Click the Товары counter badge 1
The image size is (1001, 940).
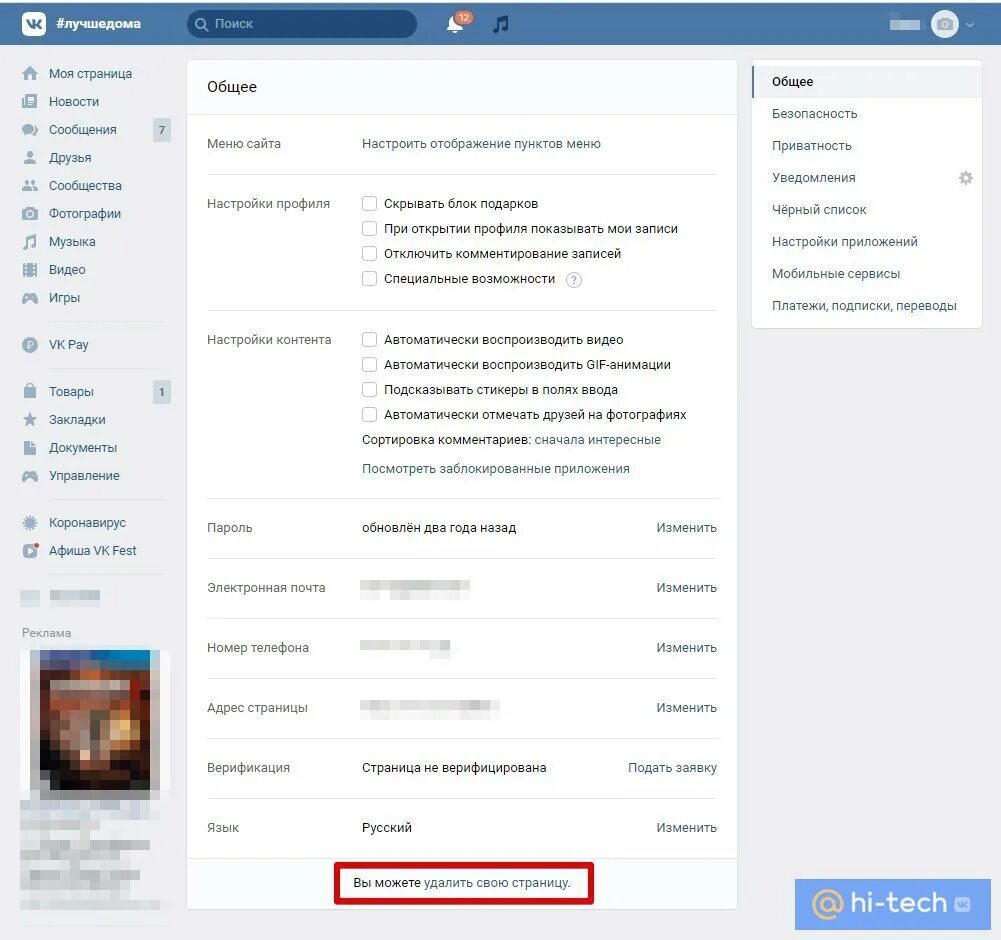click(x=162, y=391)
